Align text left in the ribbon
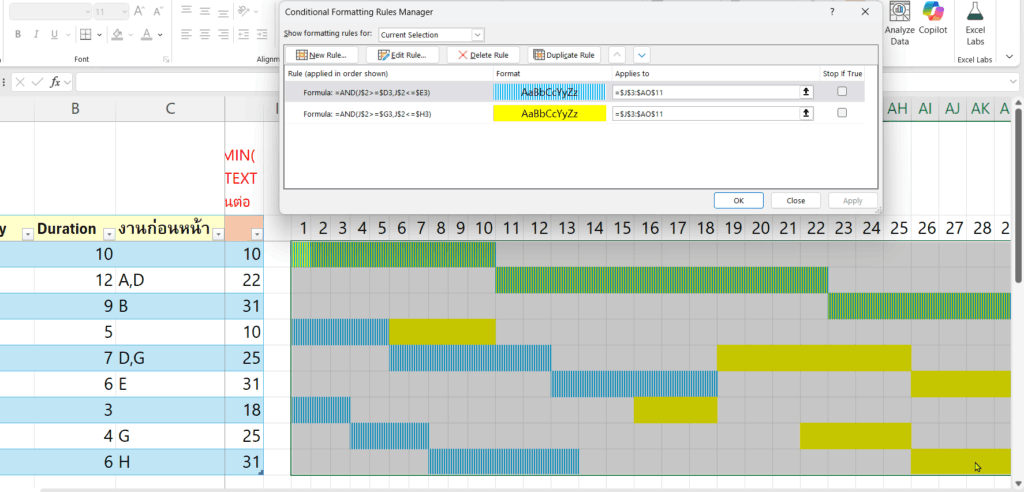Viewport: 1024px width, 492px height. pos(187,34)
